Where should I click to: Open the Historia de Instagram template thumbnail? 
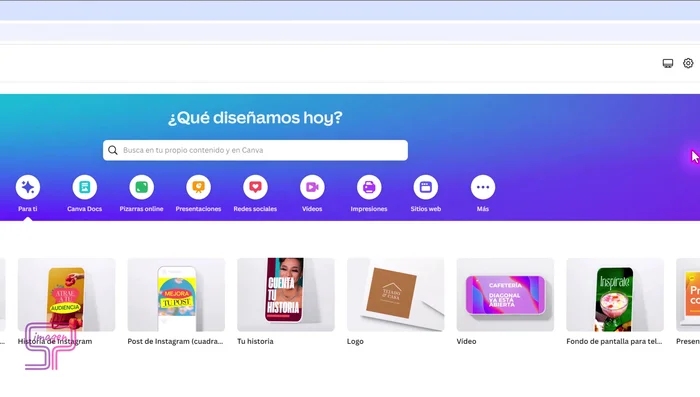click(67, 294)
